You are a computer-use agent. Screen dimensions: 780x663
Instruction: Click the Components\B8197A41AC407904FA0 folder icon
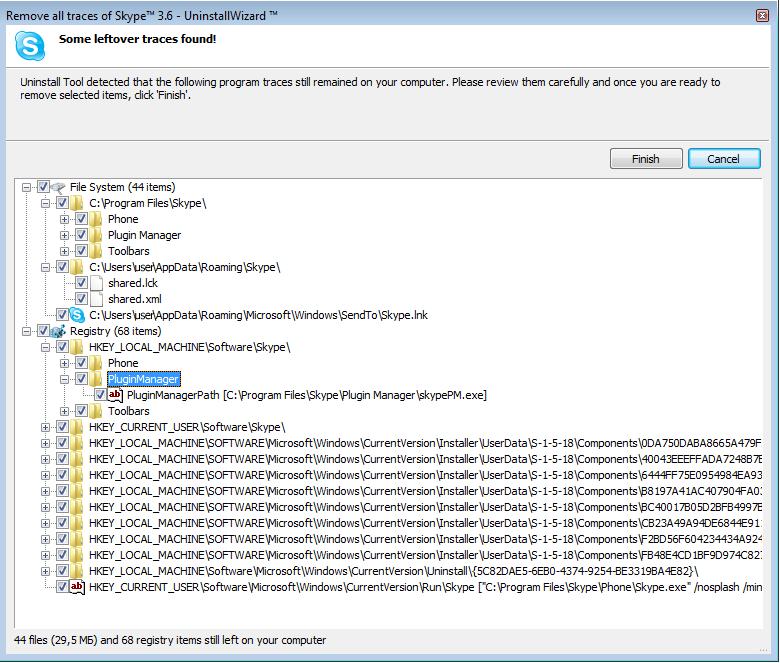tap(77, 491)
